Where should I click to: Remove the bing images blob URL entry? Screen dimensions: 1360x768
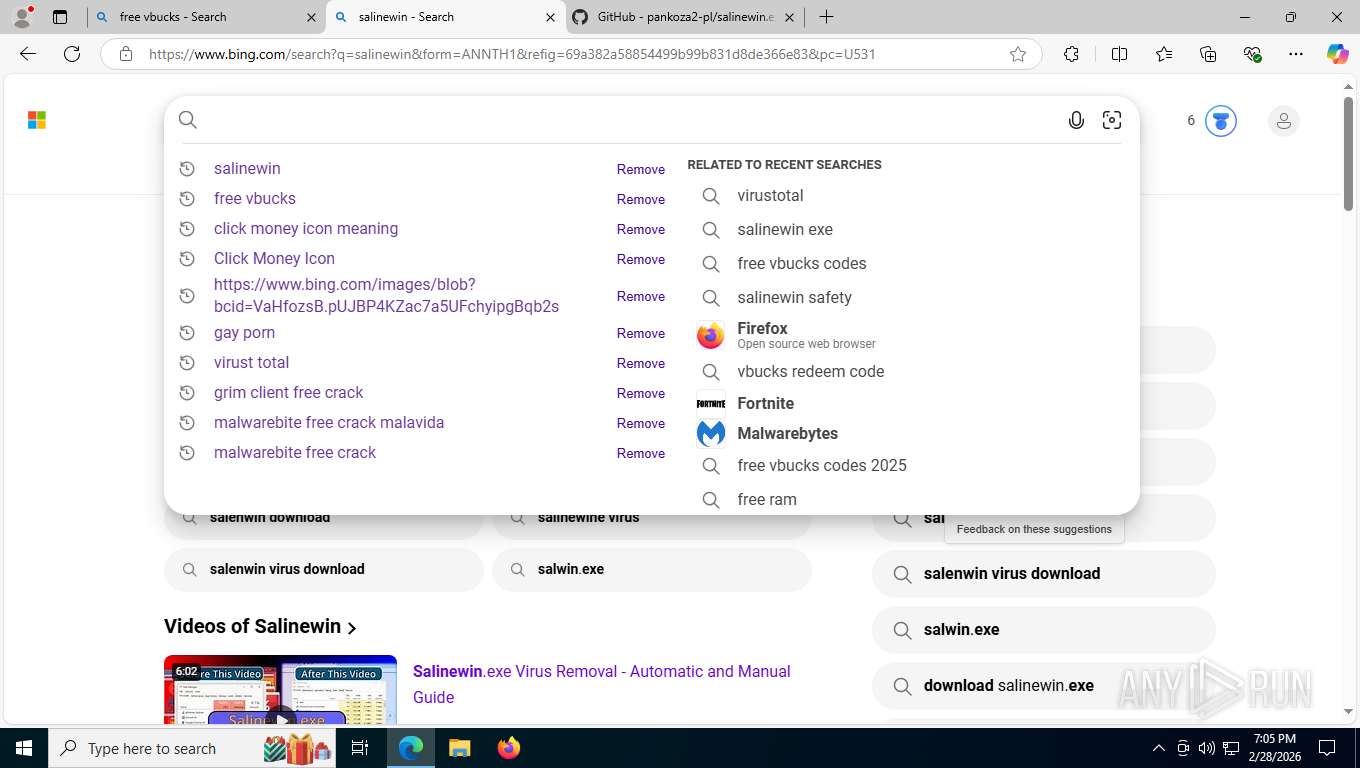(641, 297)
